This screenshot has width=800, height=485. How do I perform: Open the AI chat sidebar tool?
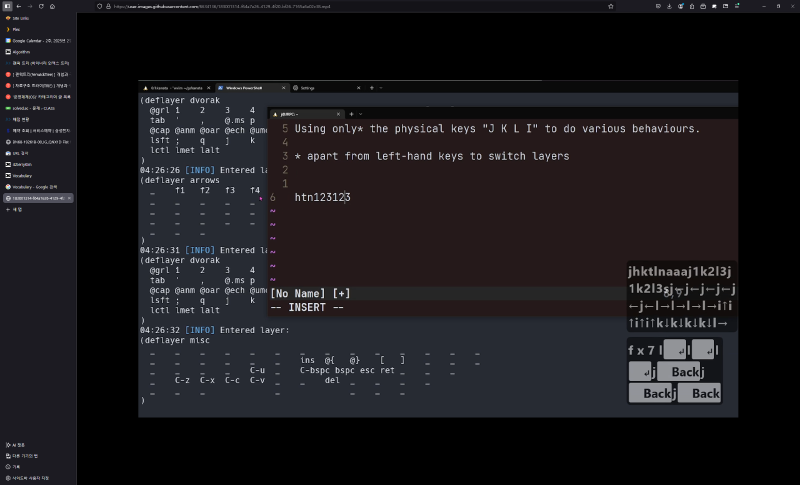tap(18, 444)
